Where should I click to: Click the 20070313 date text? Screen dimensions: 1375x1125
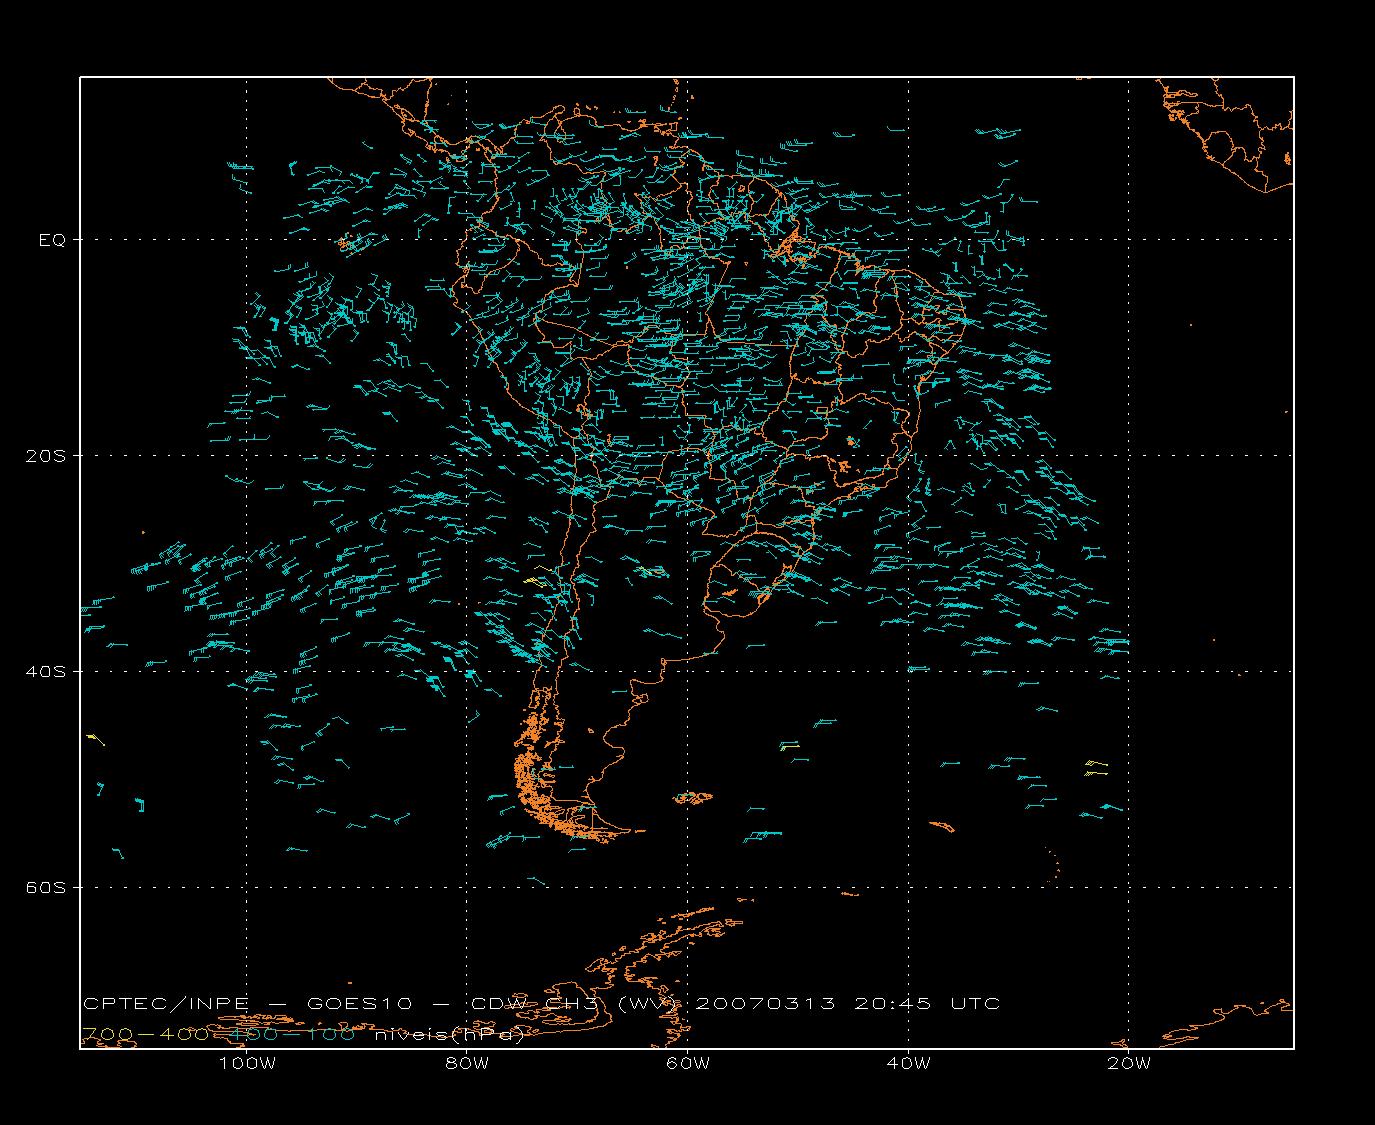click(765, 1003)
